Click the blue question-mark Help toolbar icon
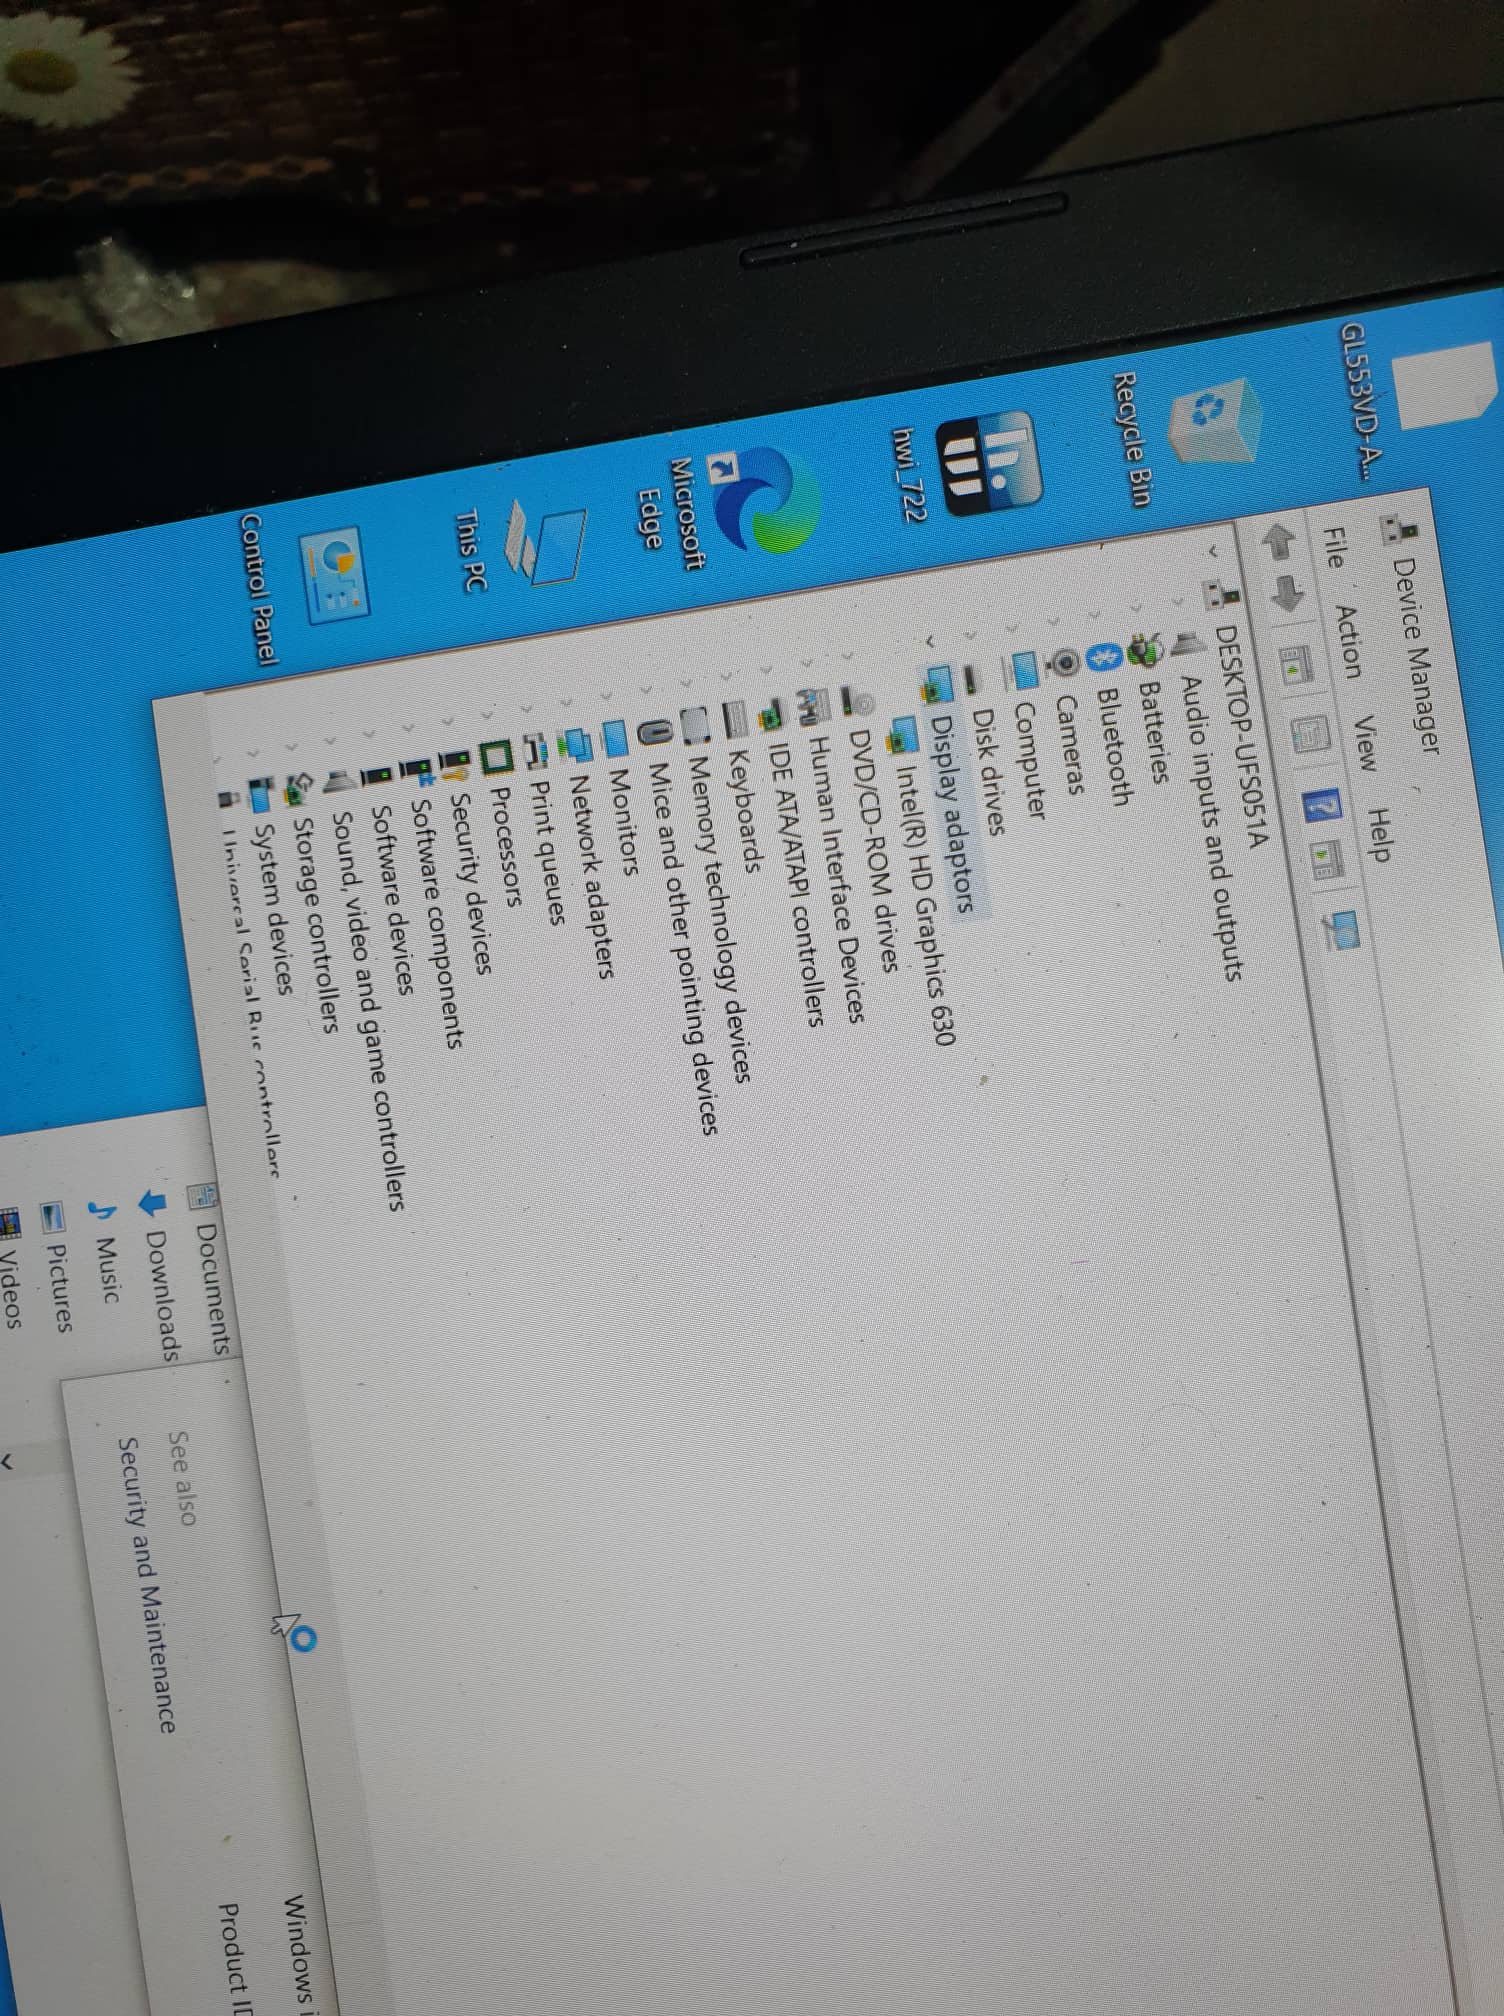 pyautogui.click(x=1322, y=805)
